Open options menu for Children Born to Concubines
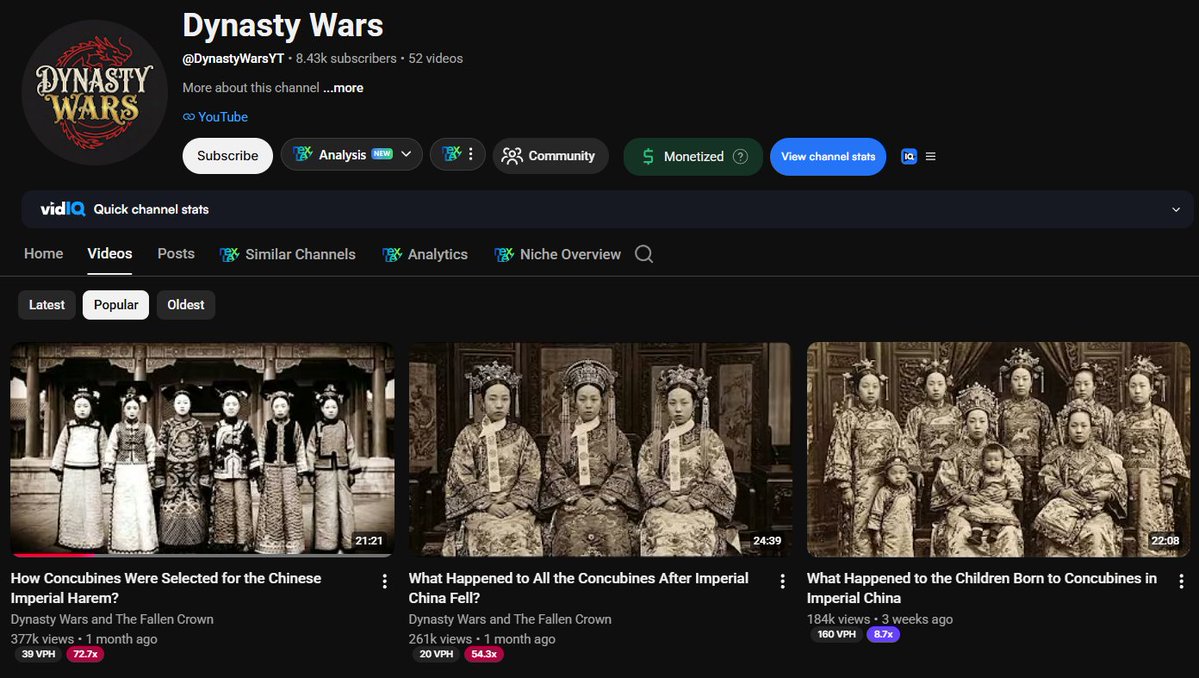 (x=1181, y=582)
